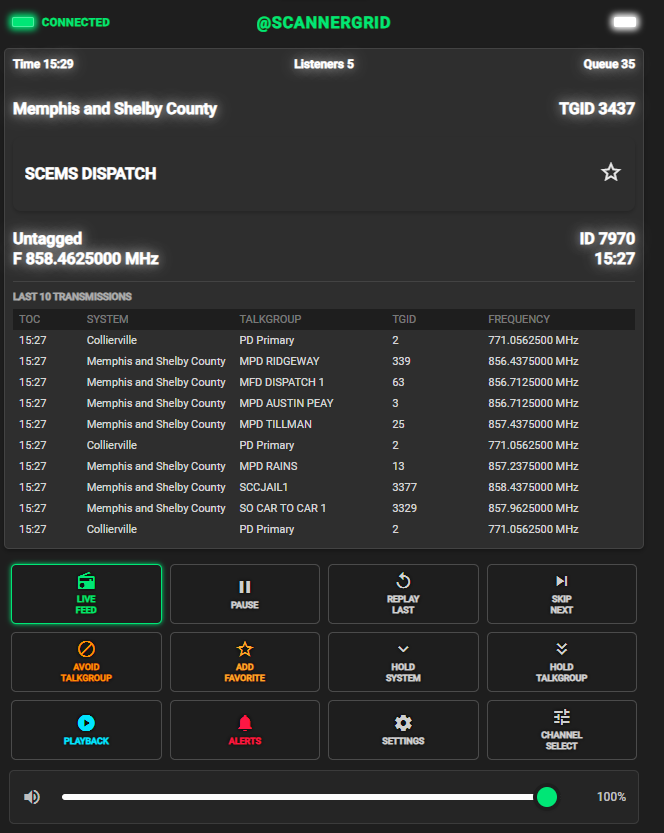Select the MPD RIDGEWAY transmission row
Viewport: 664px width, 833px height.
[323, 361]
